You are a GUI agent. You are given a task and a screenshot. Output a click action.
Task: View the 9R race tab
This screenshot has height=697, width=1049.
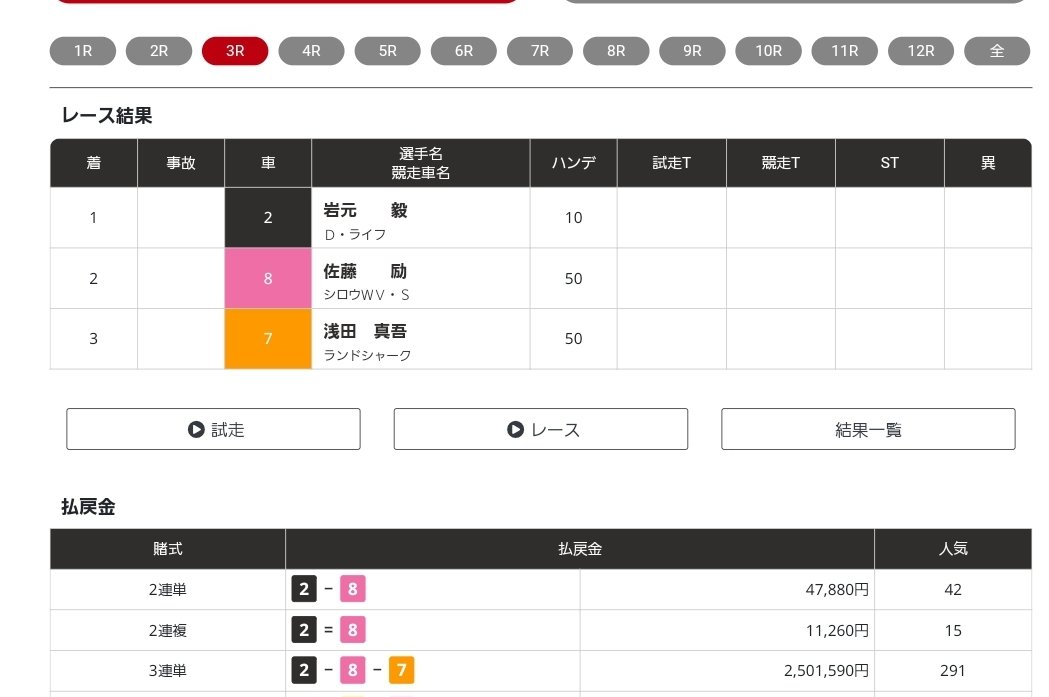coord(692,51)
